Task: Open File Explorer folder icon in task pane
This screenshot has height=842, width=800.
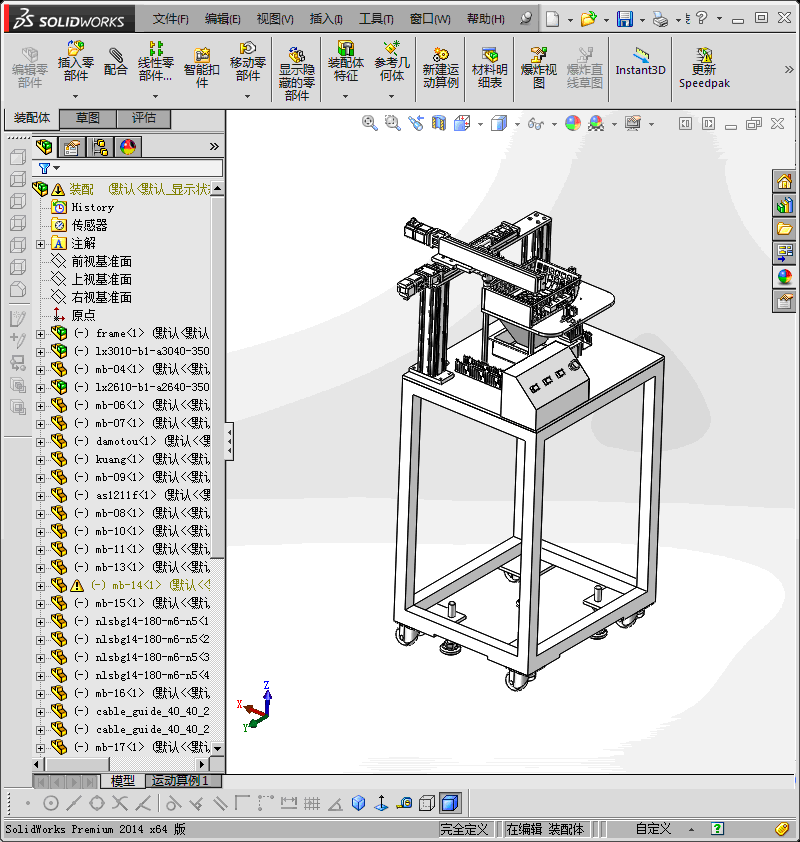Action: coord(784,229)
